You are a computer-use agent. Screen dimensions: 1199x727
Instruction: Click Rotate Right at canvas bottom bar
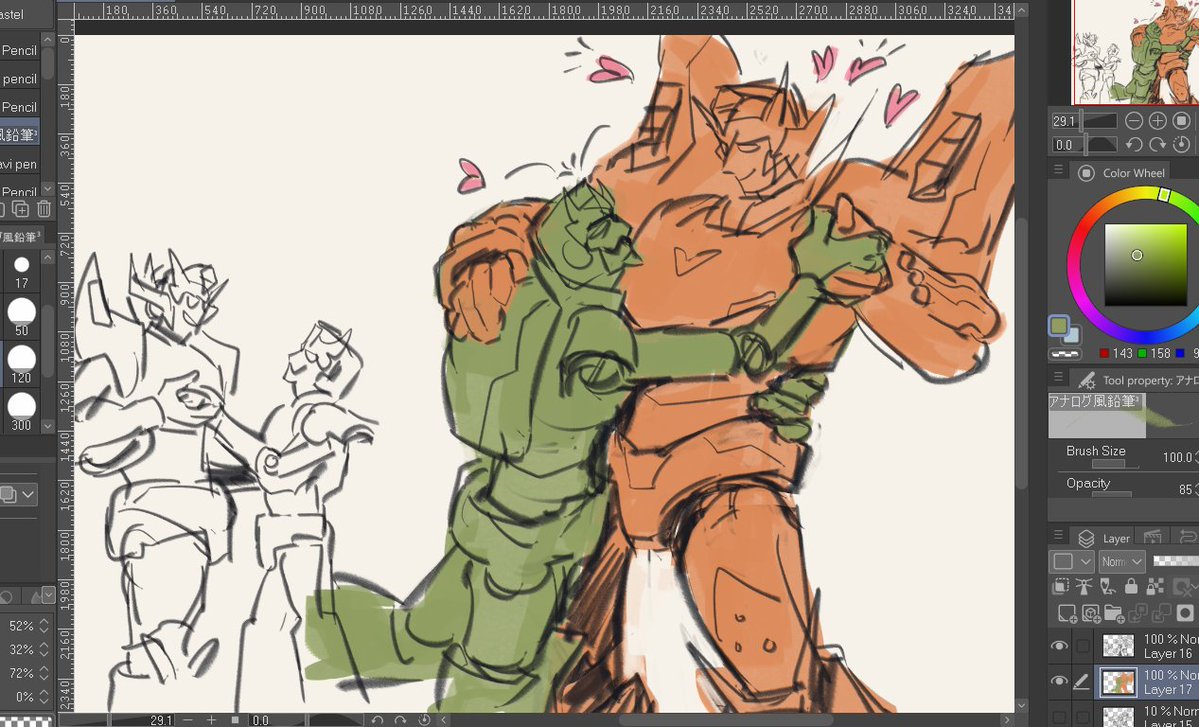tap(400, 720)
